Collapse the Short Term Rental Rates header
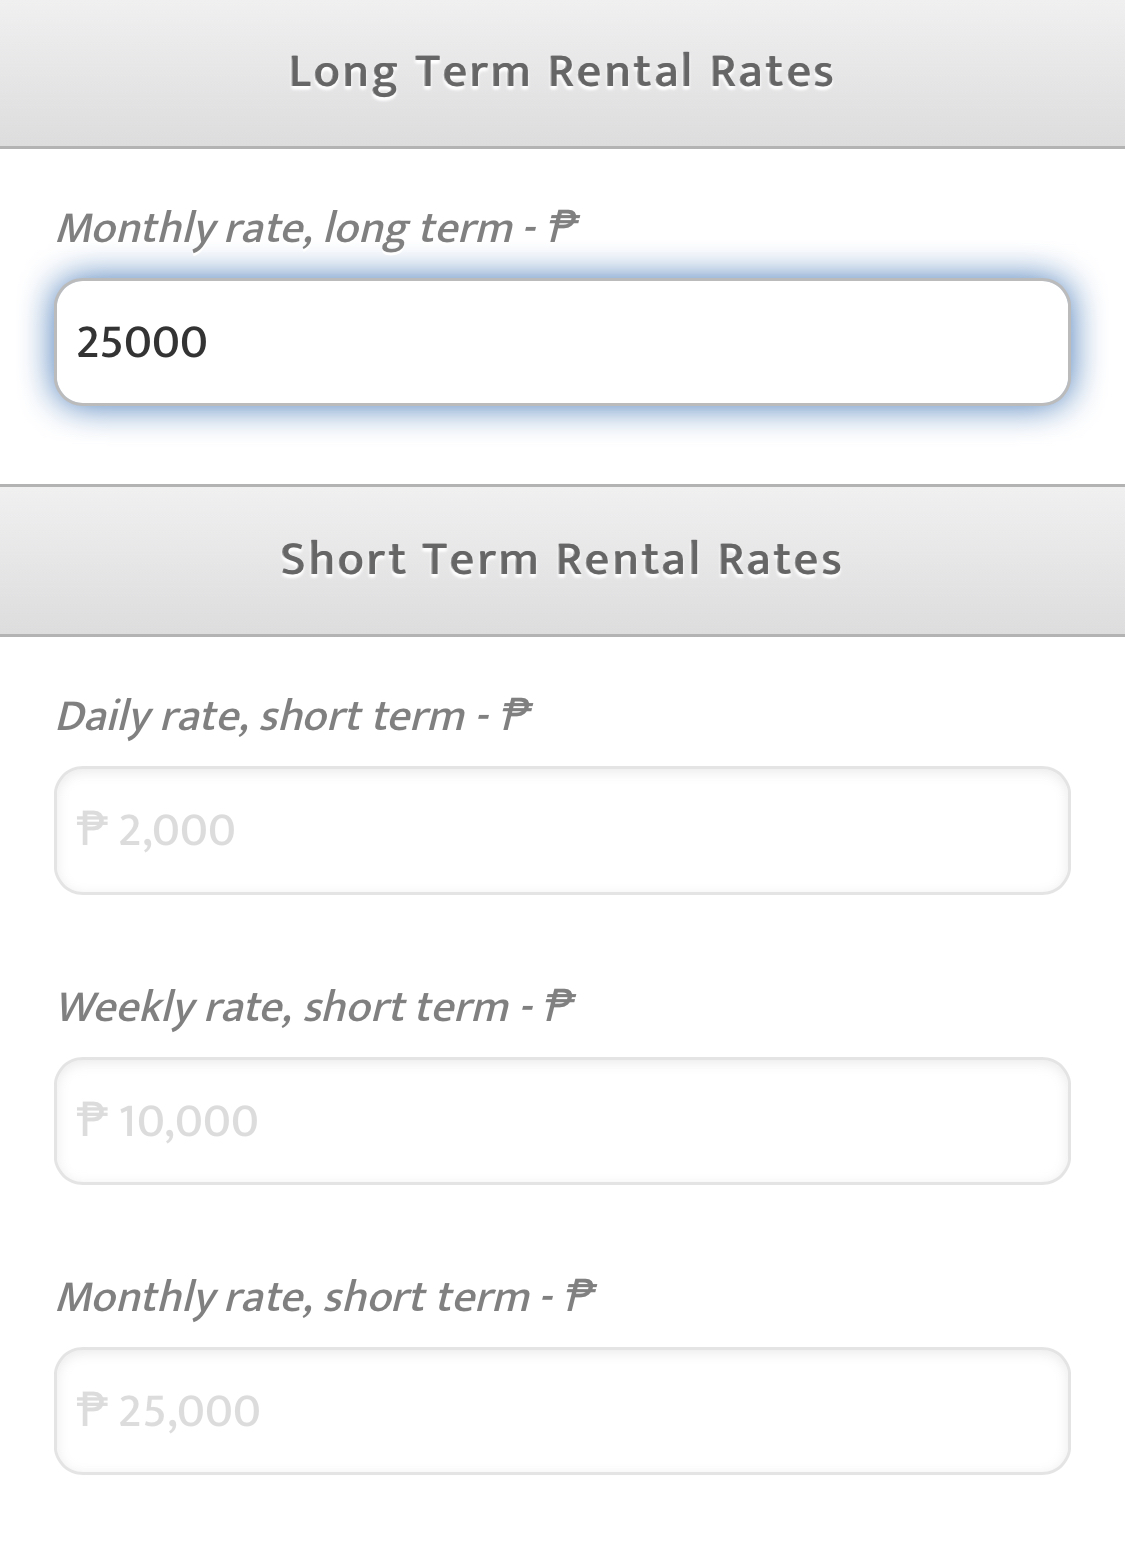 click(562, 560)
